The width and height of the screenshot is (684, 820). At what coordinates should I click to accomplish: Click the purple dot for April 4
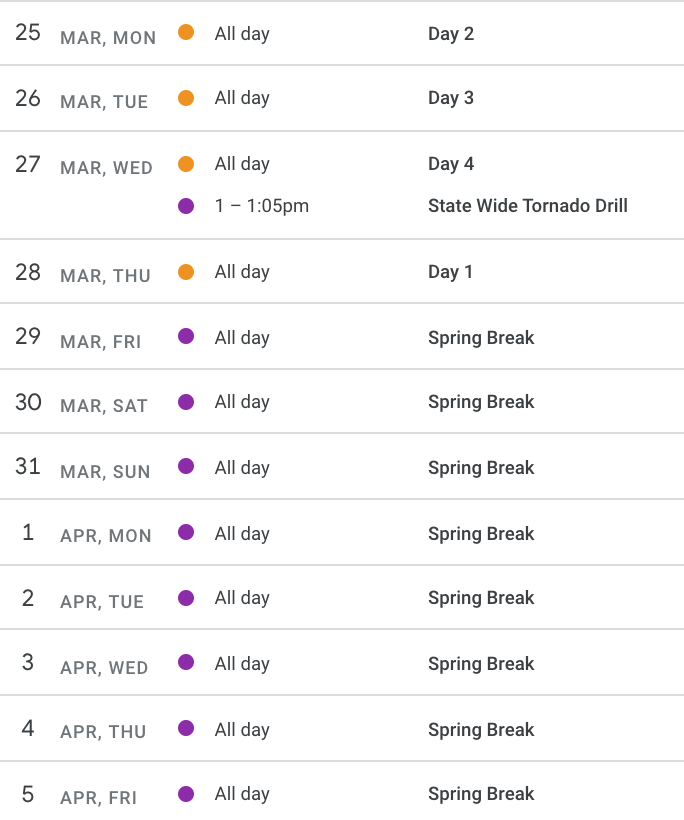[186, 728]
